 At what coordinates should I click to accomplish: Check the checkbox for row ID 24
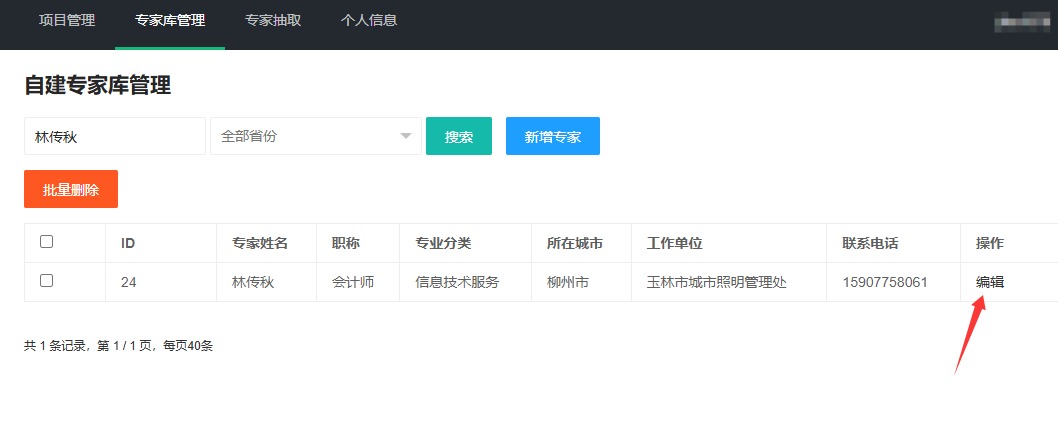[x=47, y=281]
